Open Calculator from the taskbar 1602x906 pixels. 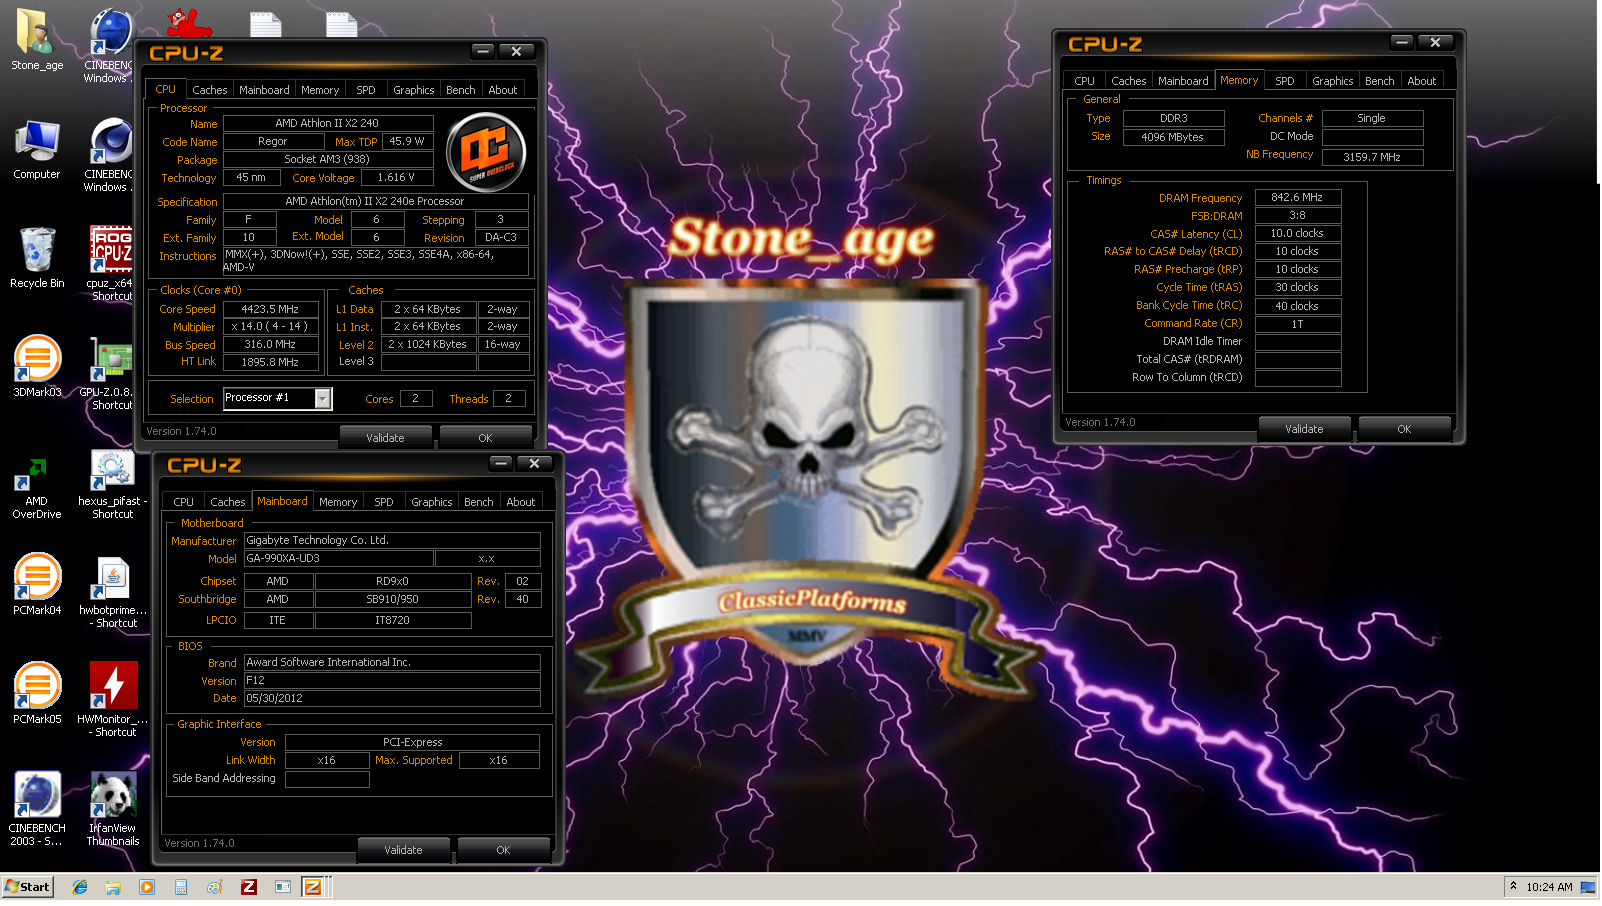(181, 887)
